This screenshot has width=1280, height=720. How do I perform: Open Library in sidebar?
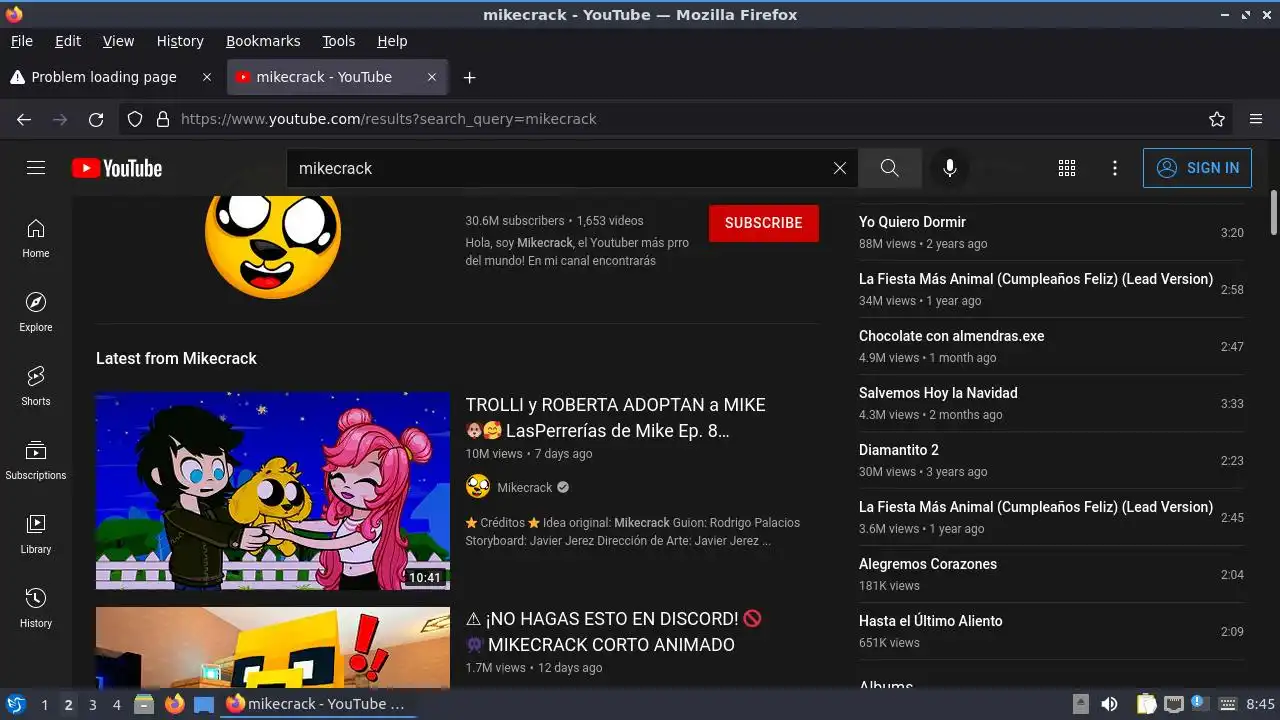(36, 534)
